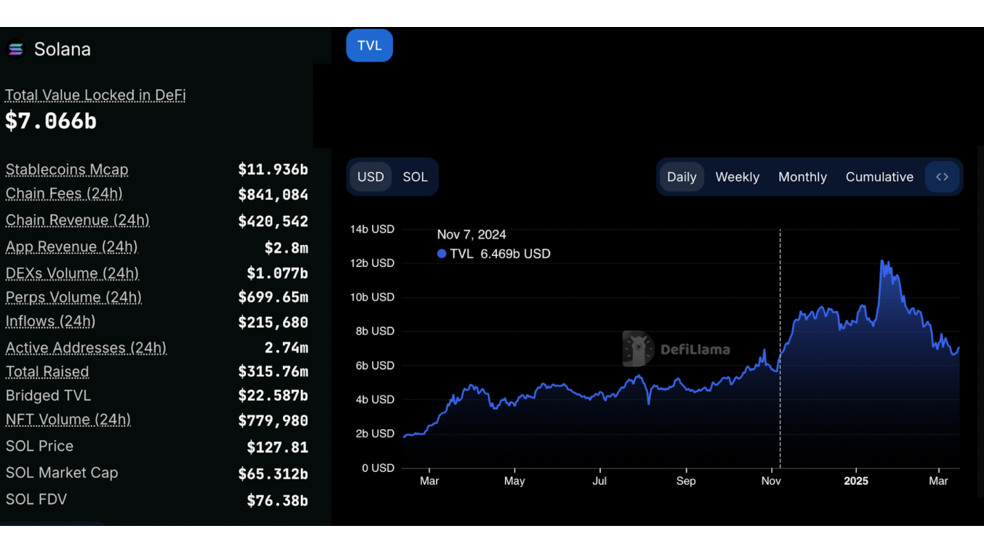Screen dimensions: 984x554
Task: Click the 2.74m active addresses value
Action: click(286, 348)
